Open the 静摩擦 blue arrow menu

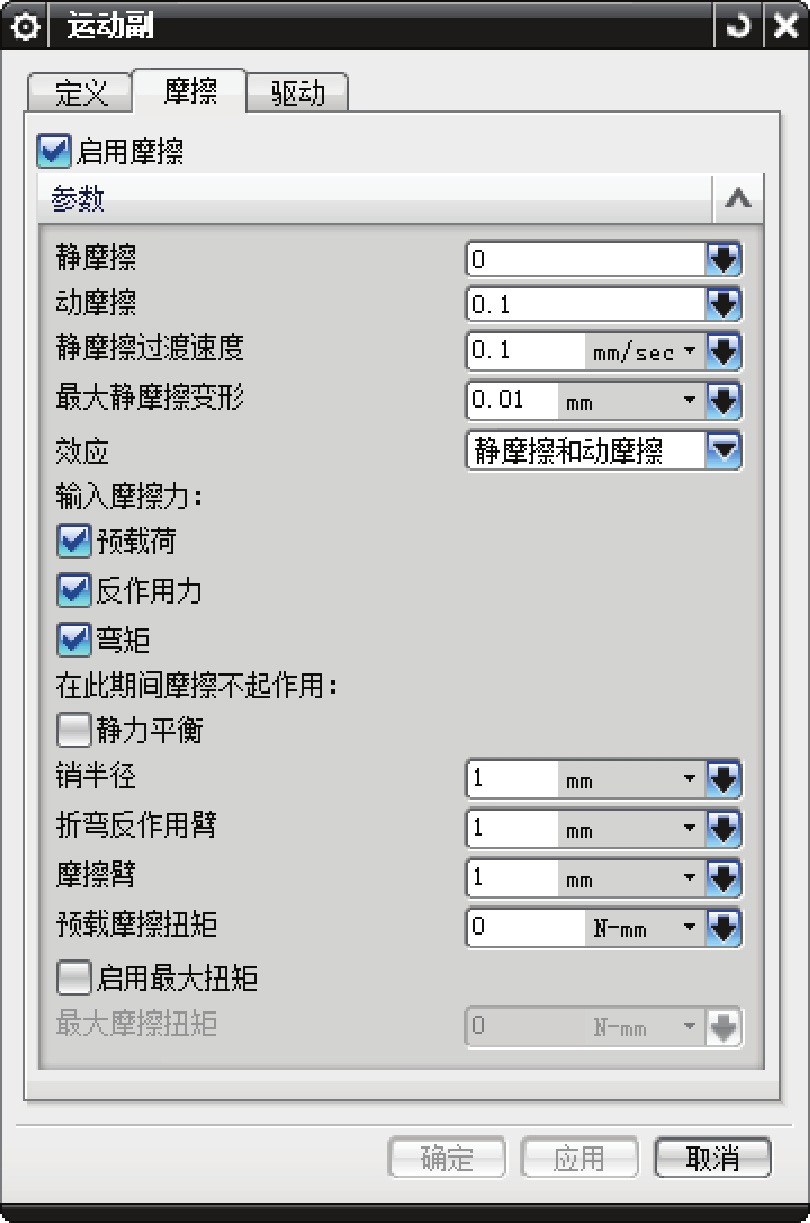tap(723, 259)
